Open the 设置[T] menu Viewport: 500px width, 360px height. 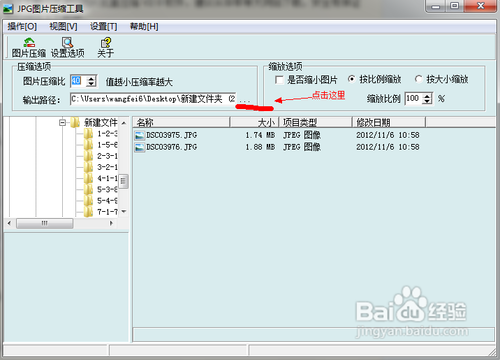coord(103,26)
